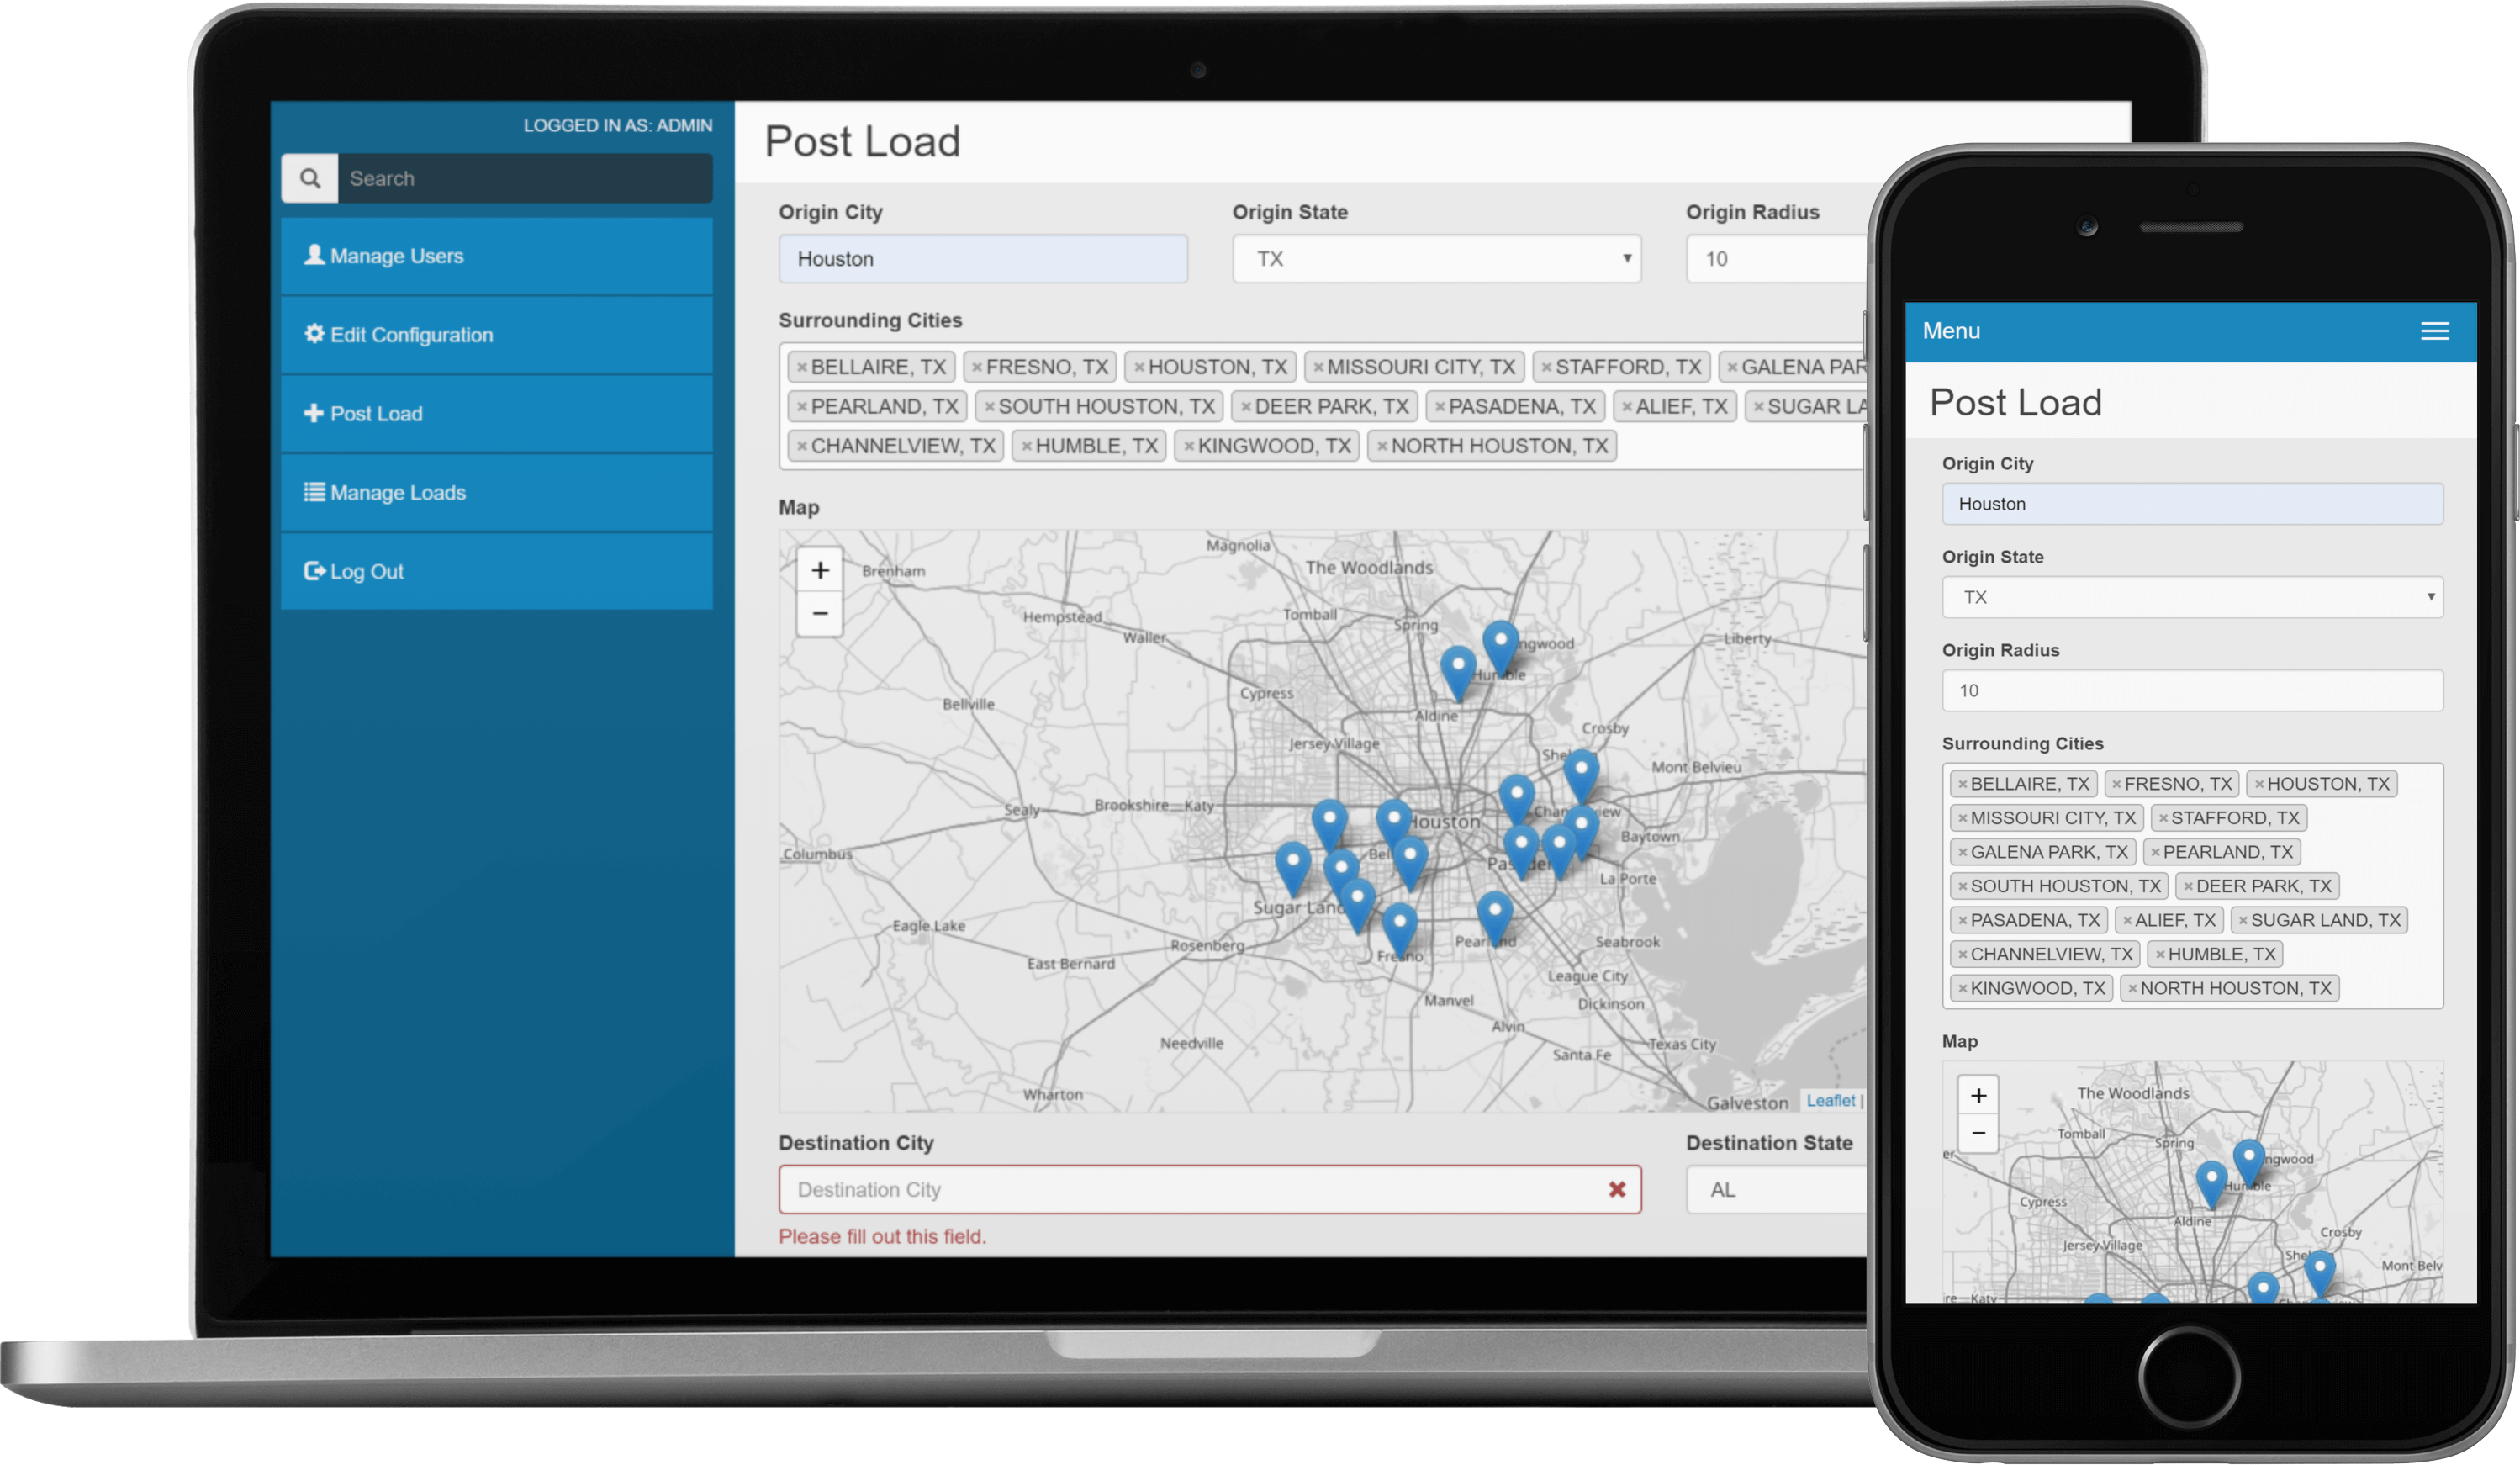The width and height of the screenshot is (2520, 1465).
Task: Click the search magnifier icon in sidebar
Action: (x=310, y=178)
